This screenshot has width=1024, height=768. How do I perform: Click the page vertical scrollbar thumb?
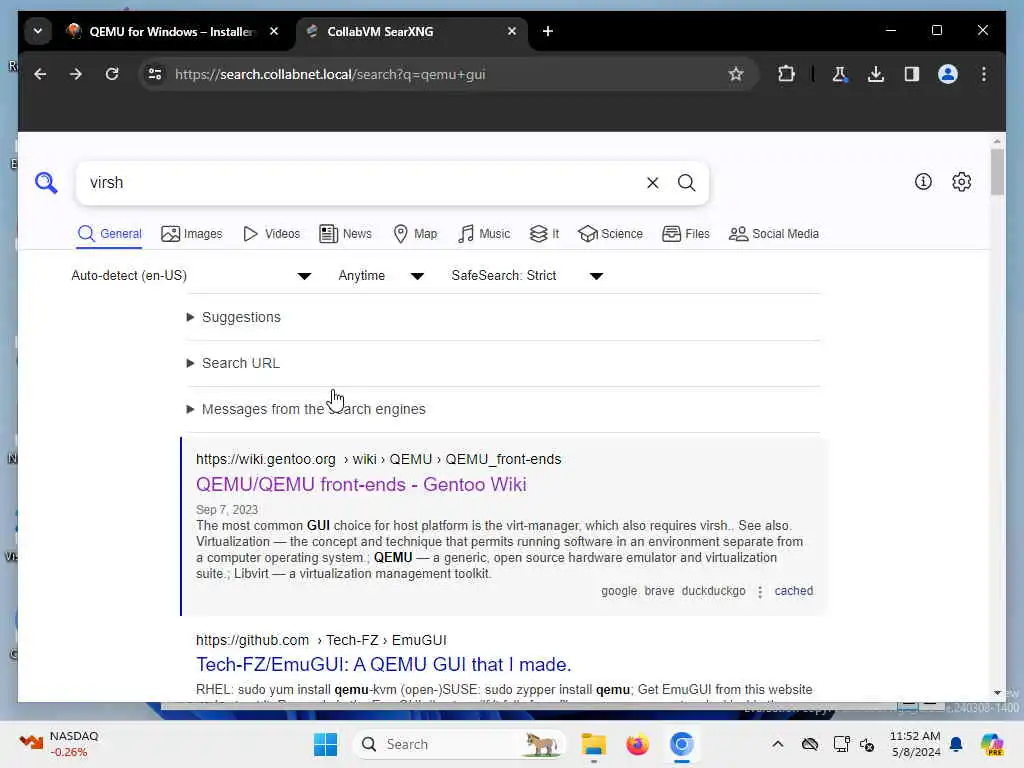997,172
